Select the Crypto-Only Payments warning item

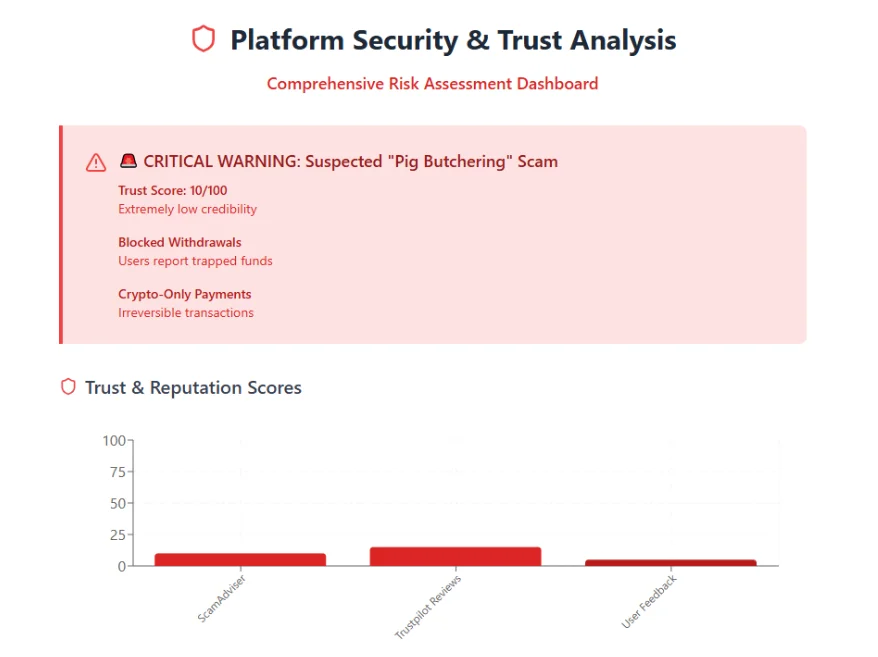coord(184,294)
